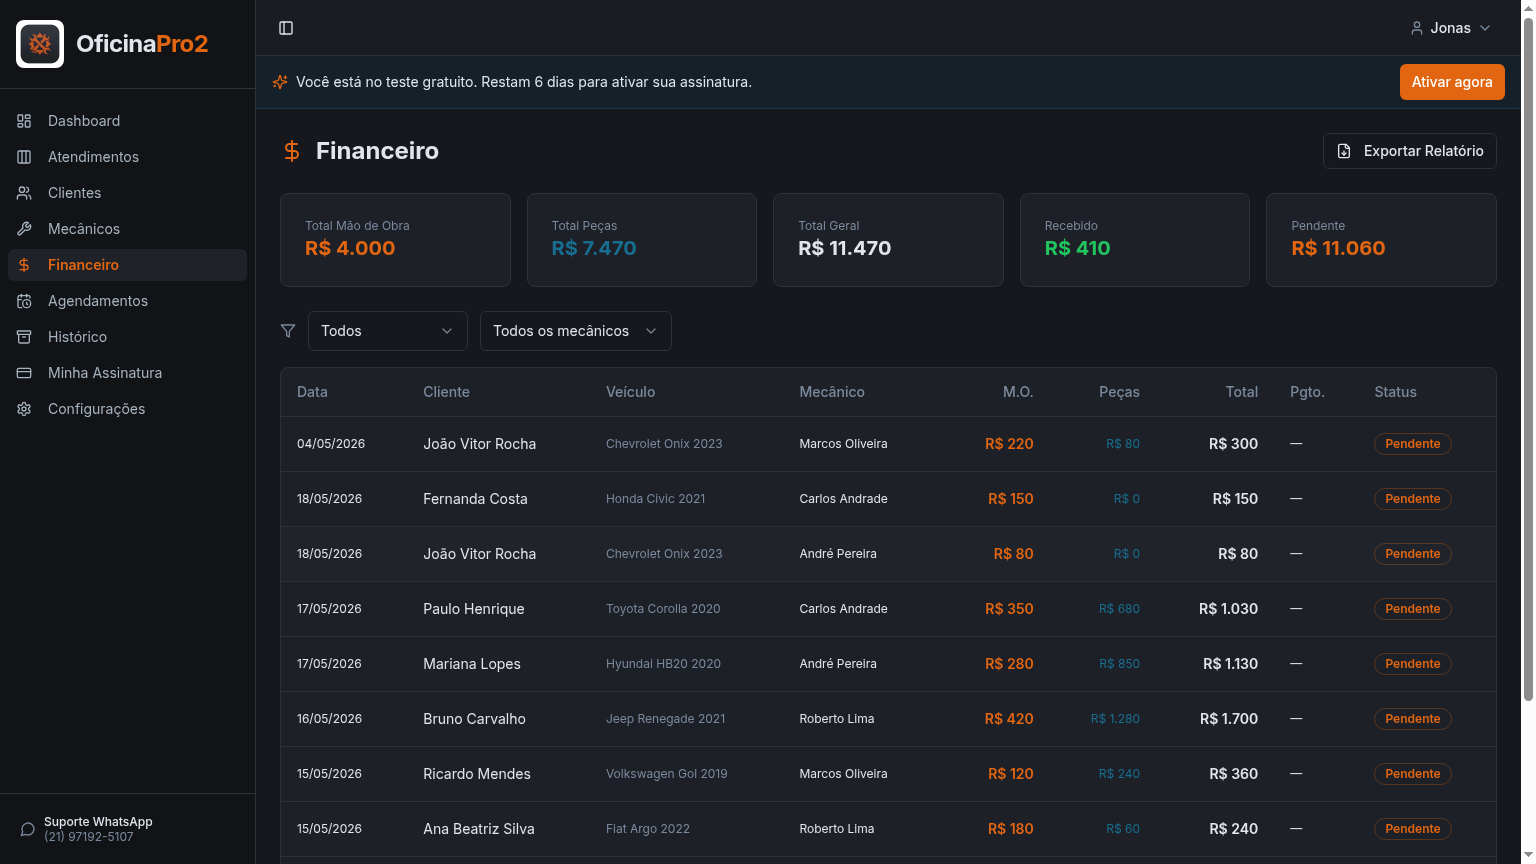Click the OficinaPro2 gear logo icon

pos(40,44)
